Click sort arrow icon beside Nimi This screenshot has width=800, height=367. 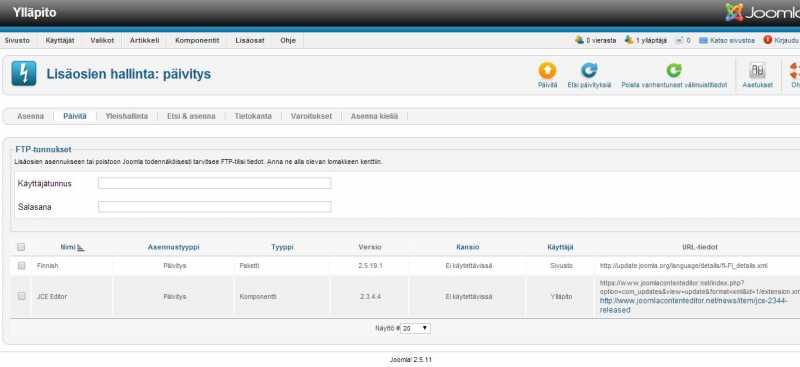pos(81,248)
